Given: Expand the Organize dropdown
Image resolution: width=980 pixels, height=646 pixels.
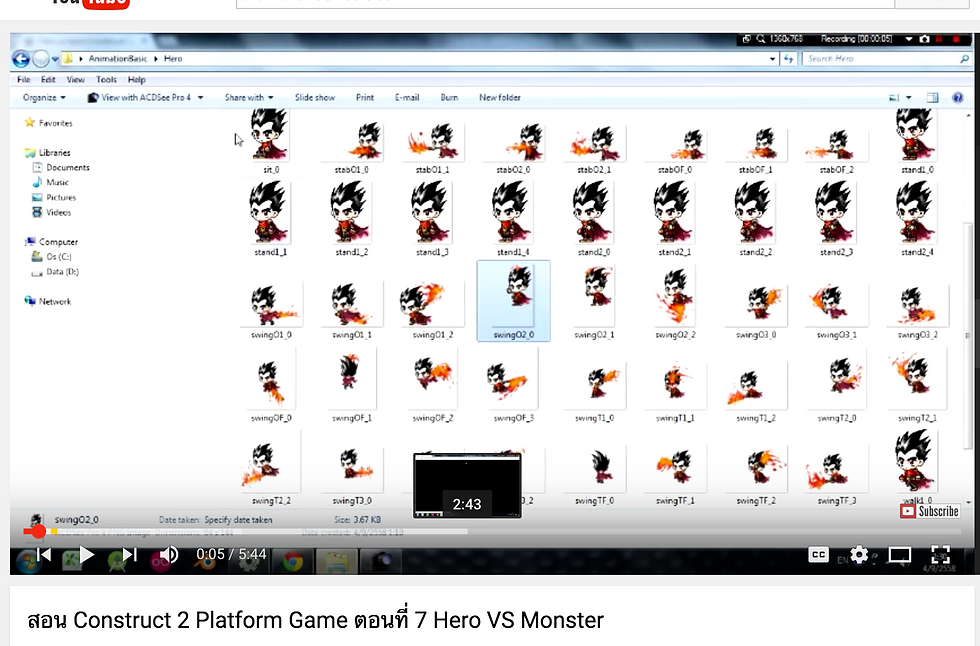Looking at the screenshot, I should (x=44, y=97).
